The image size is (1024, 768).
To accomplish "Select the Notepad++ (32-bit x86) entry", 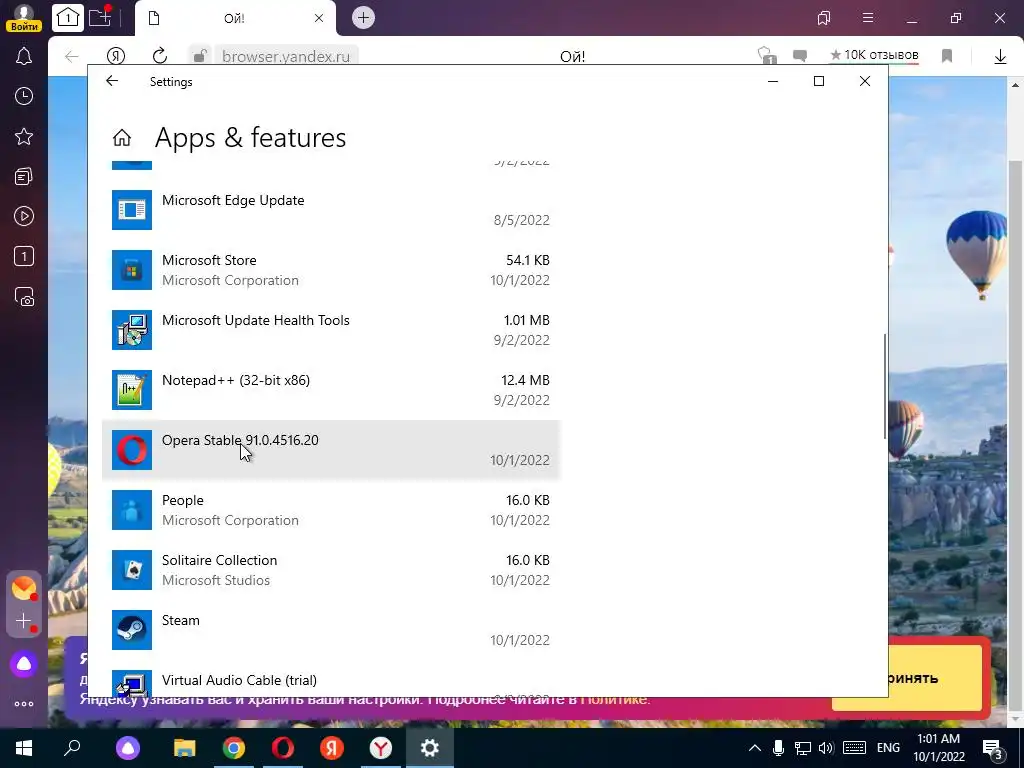I will click(330, 390).
